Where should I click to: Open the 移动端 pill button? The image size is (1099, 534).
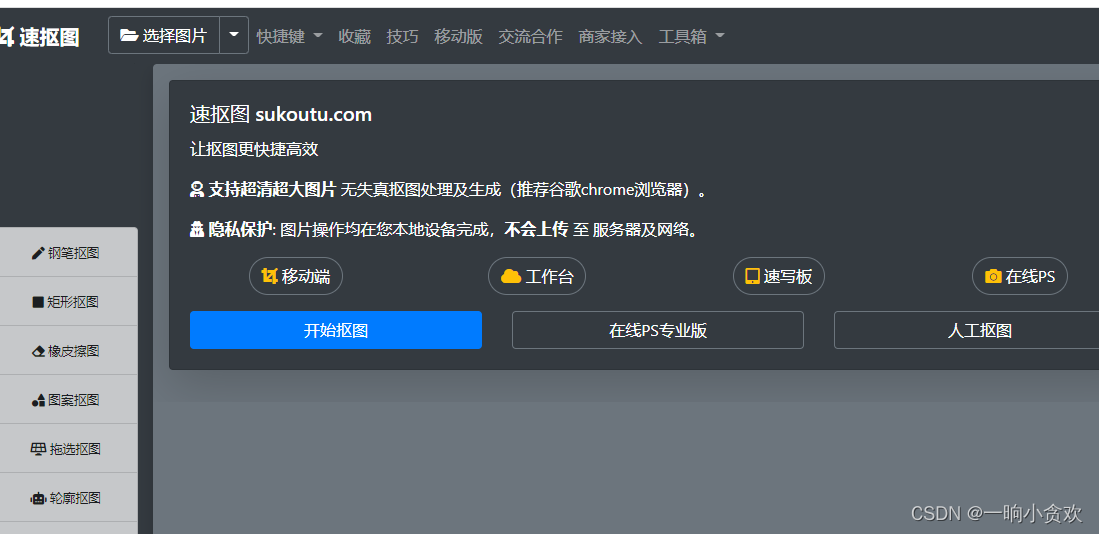click(x=296, y=276)
